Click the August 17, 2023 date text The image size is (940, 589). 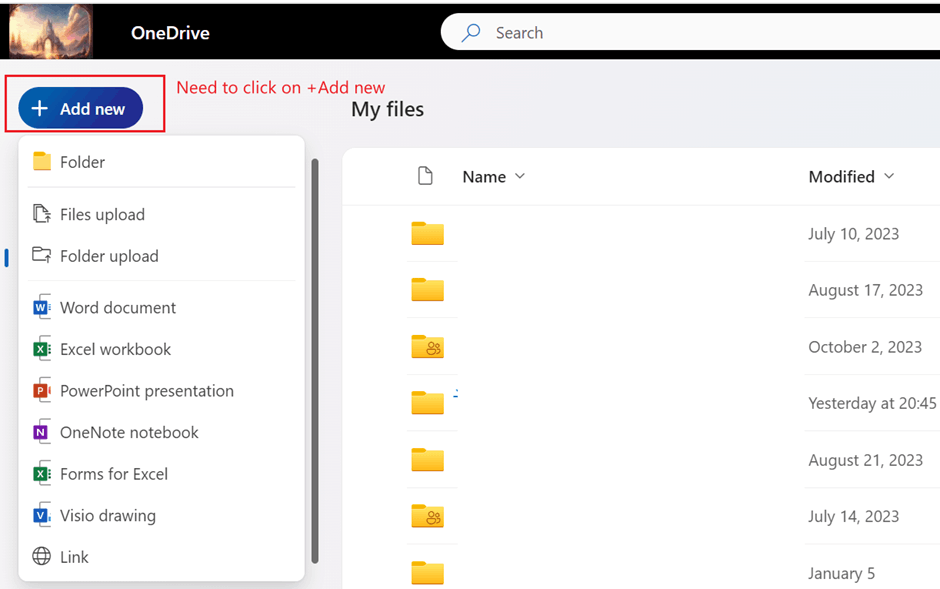click(x=866, y=290)
